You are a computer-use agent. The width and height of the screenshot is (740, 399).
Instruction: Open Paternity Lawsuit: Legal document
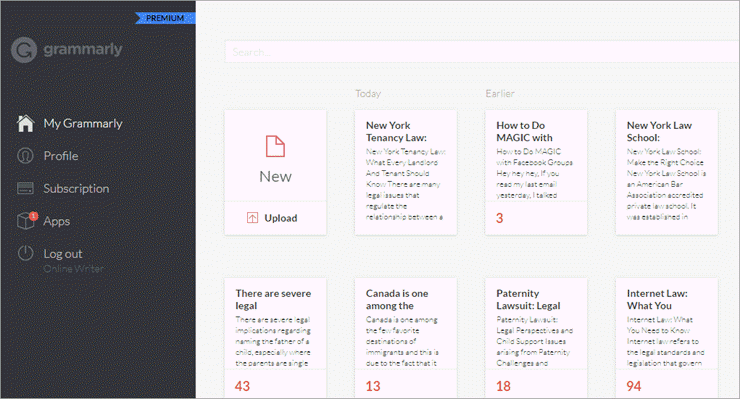pyautogui.click(x=536, y=338)
